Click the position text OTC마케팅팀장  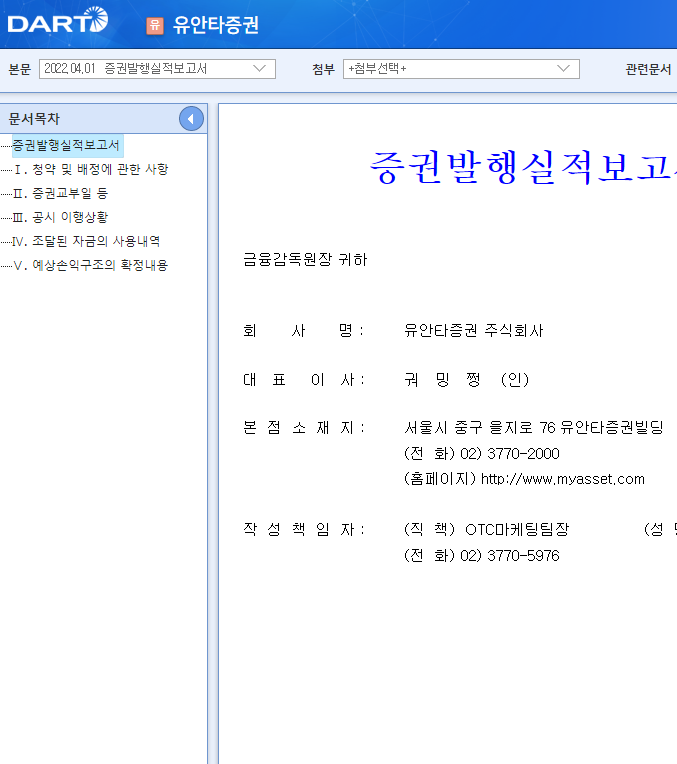pos(517,529)
